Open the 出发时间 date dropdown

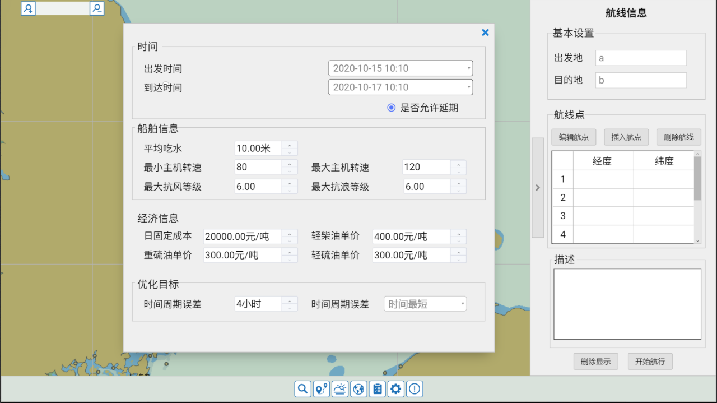(468, 68)
